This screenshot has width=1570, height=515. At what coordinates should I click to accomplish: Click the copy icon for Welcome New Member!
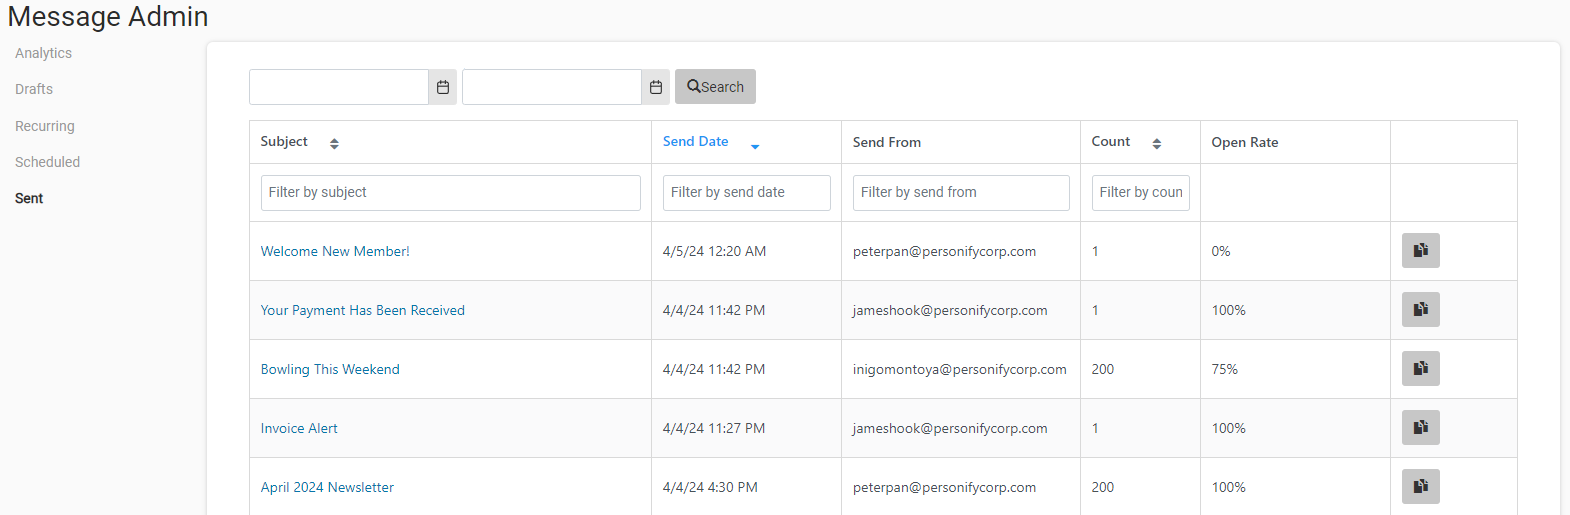click(x=1420, y=250)
